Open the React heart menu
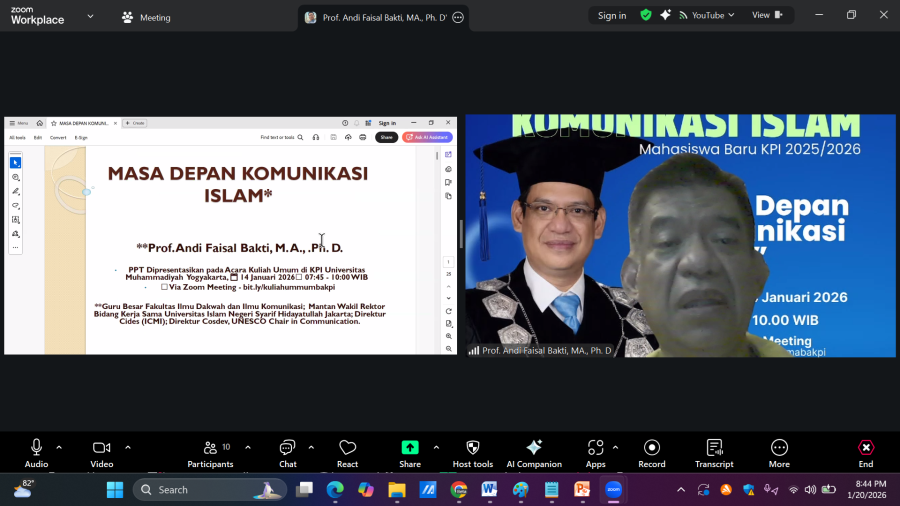Screen dimensions: 900x506 click(347, 453)
